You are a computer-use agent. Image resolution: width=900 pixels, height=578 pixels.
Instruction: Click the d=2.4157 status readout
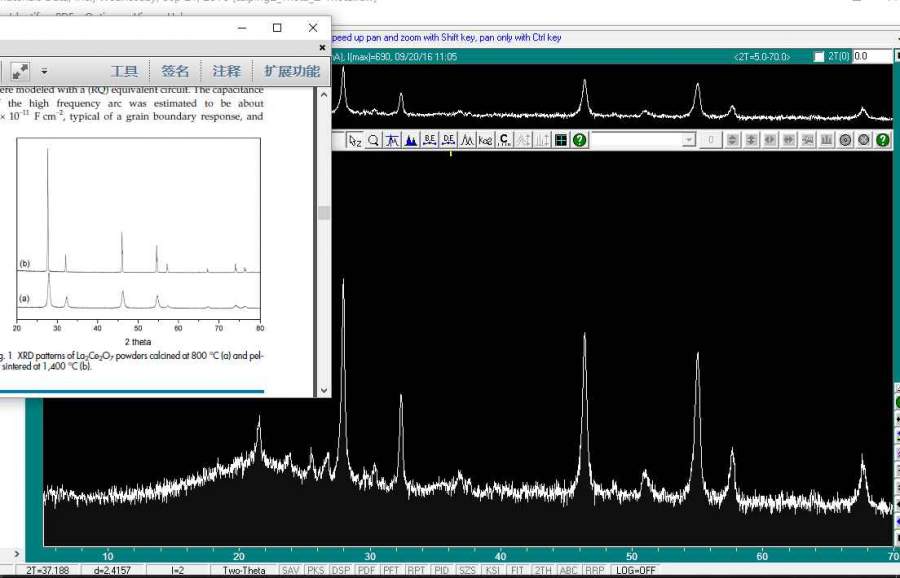coord(111,571)
